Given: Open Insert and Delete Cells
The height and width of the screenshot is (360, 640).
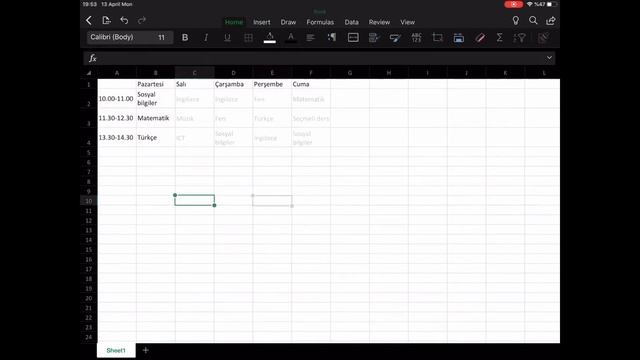Looking at the screenshot, I should (438, 38).
